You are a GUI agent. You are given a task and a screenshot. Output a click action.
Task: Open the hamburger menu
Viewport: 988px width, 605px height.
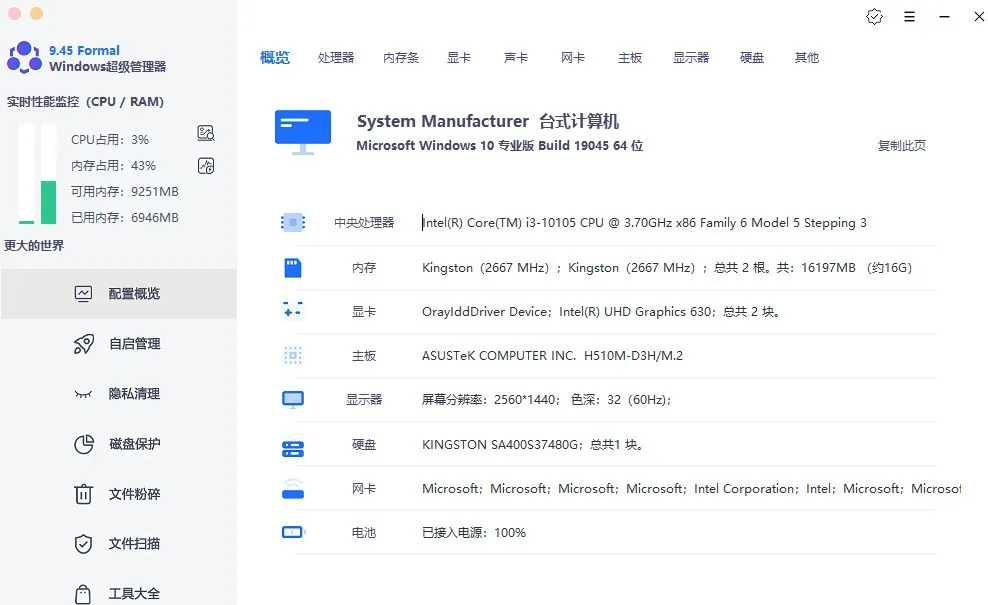[909, 17]
